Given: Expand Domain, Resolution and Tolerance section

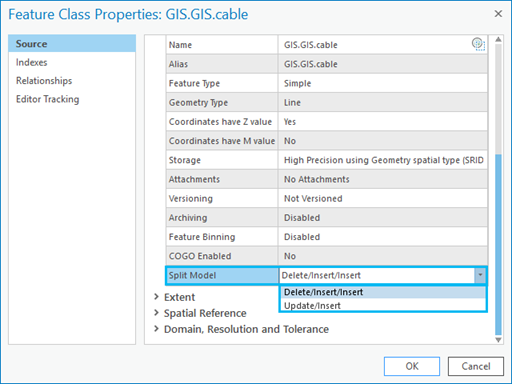Looking at the screenshot, I should (156, 329).
